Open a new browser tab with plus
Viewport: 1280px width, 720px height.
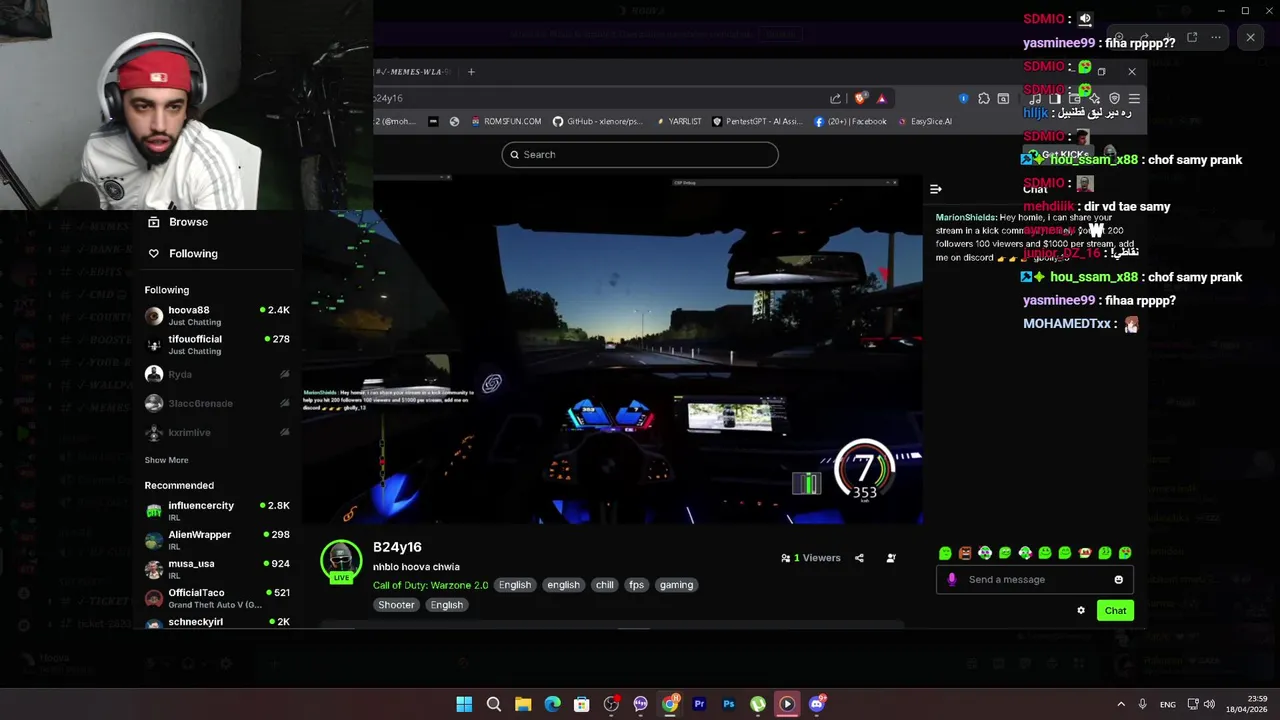(x=471, y=71)
